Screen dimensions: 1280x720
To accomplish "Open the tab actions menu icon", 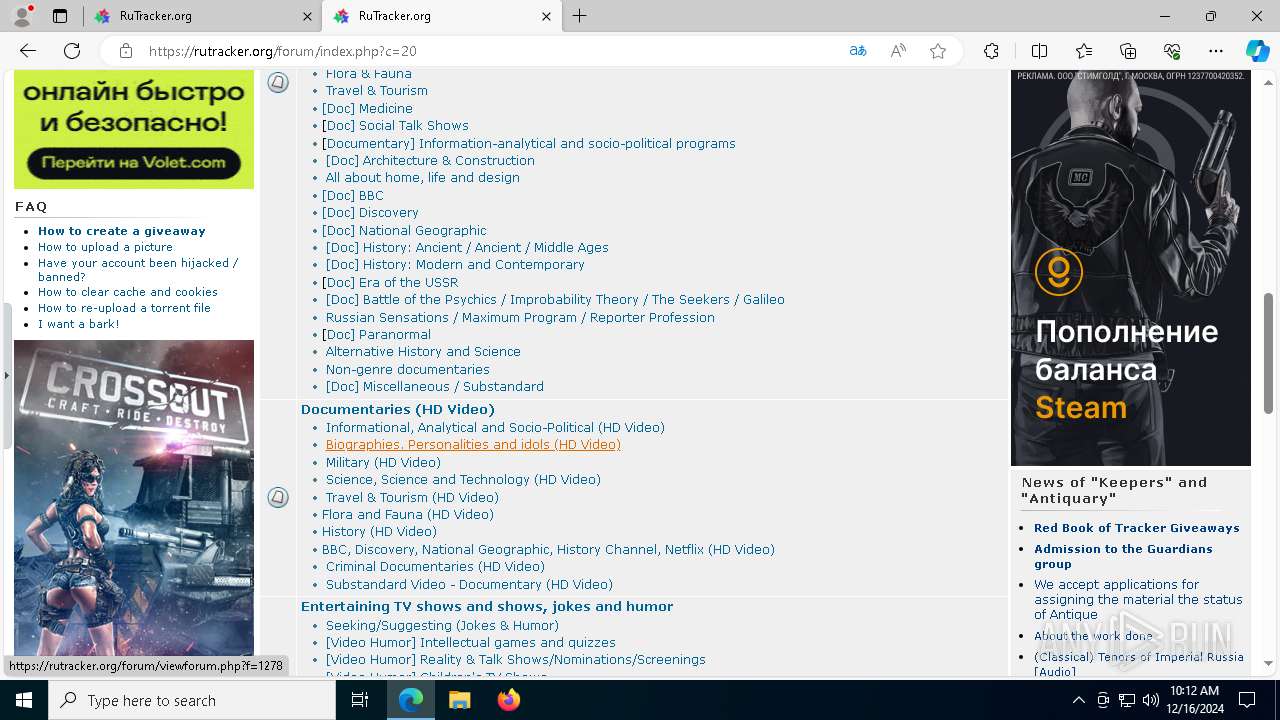I will coord(60,16).
